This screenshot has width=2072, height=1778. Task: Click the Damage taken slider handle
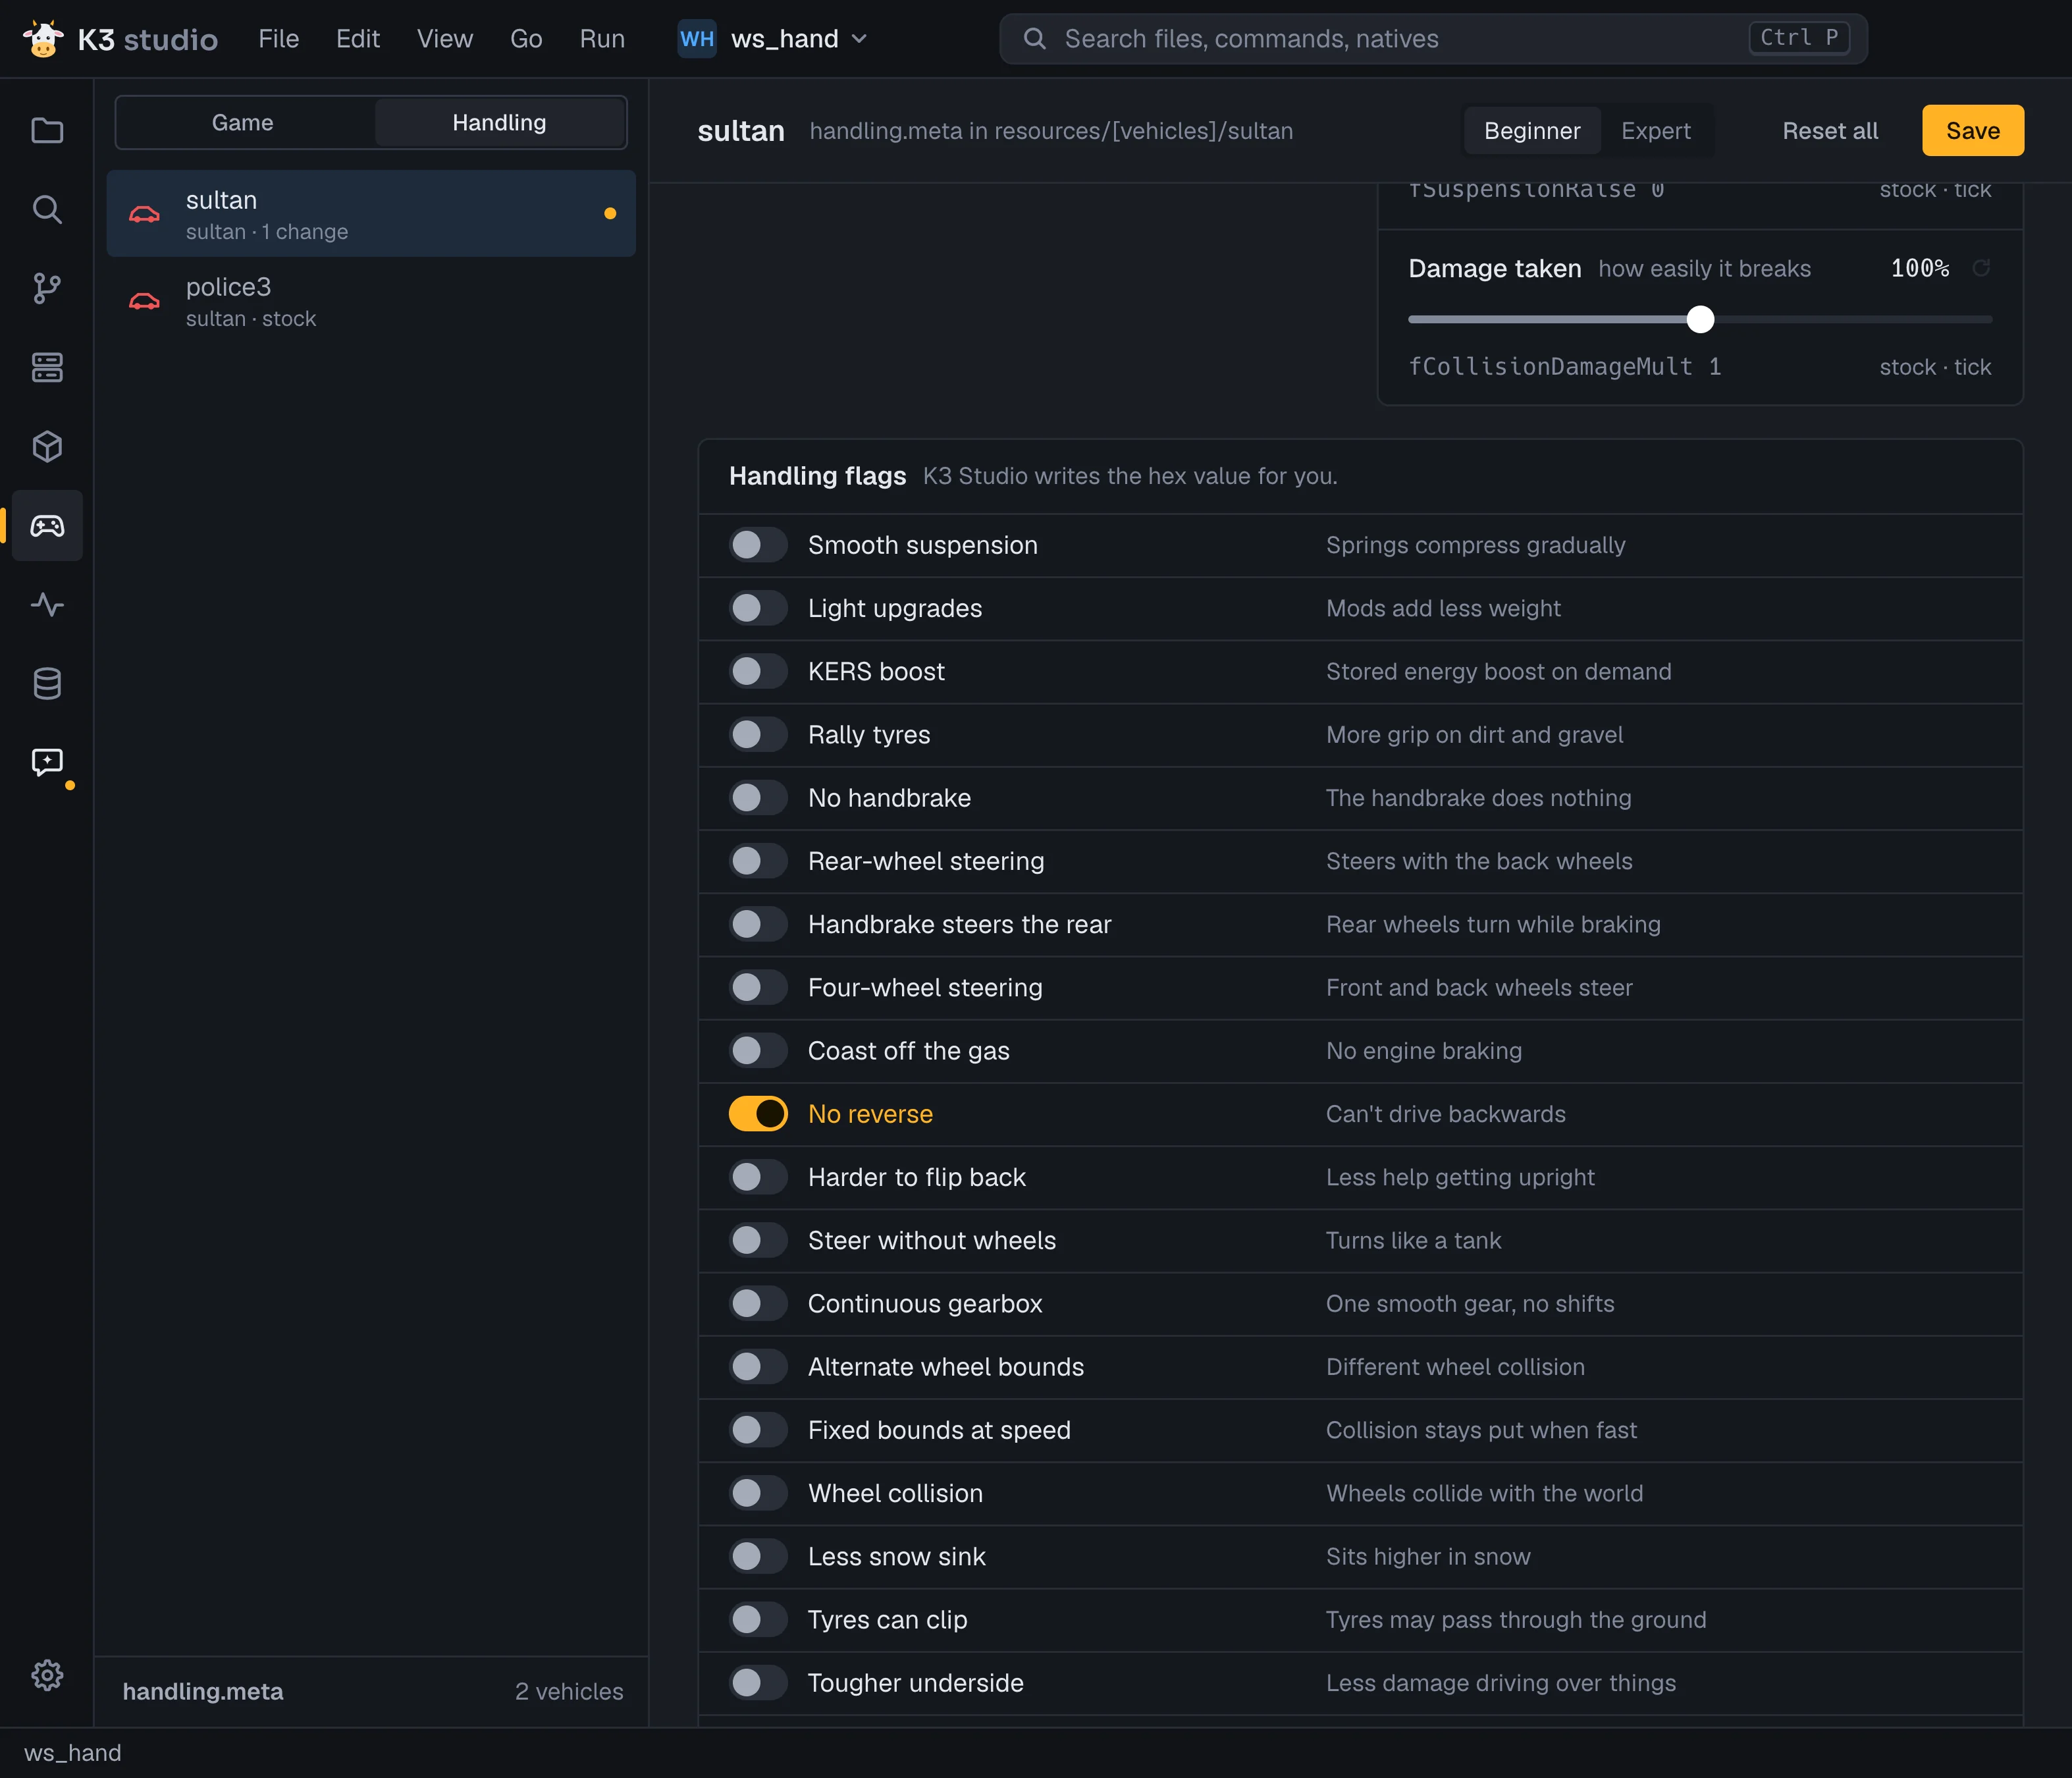point(1700,319)
